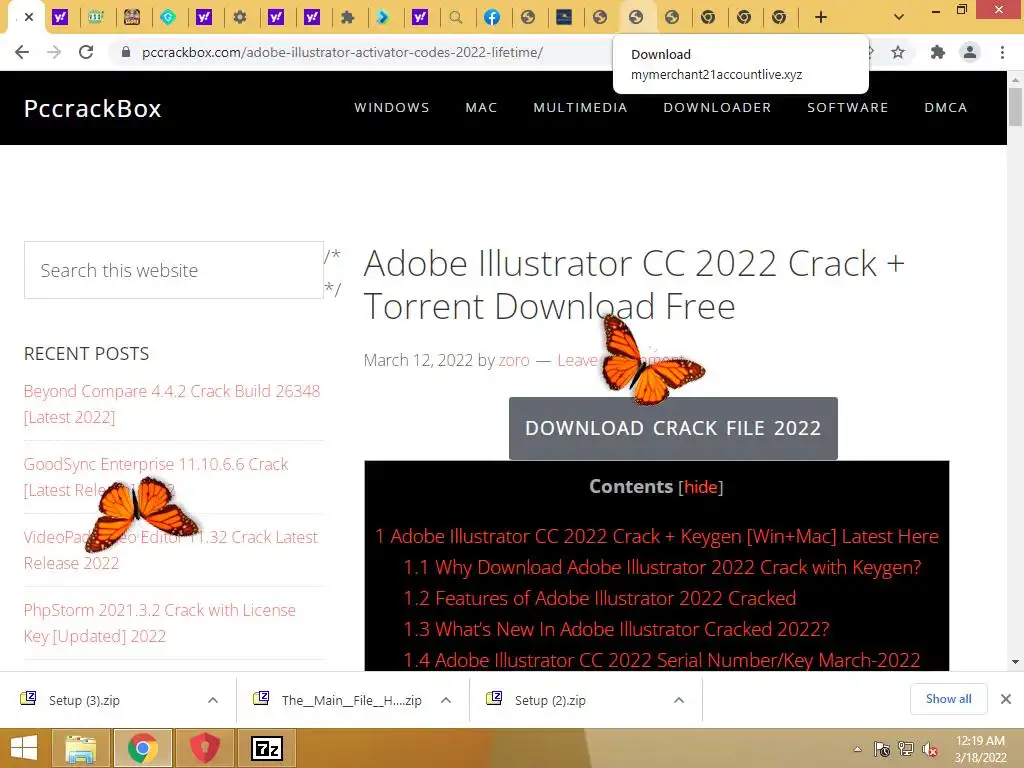
Task: Open downloaded Setup (3).zip file
Action: (84, 700)
